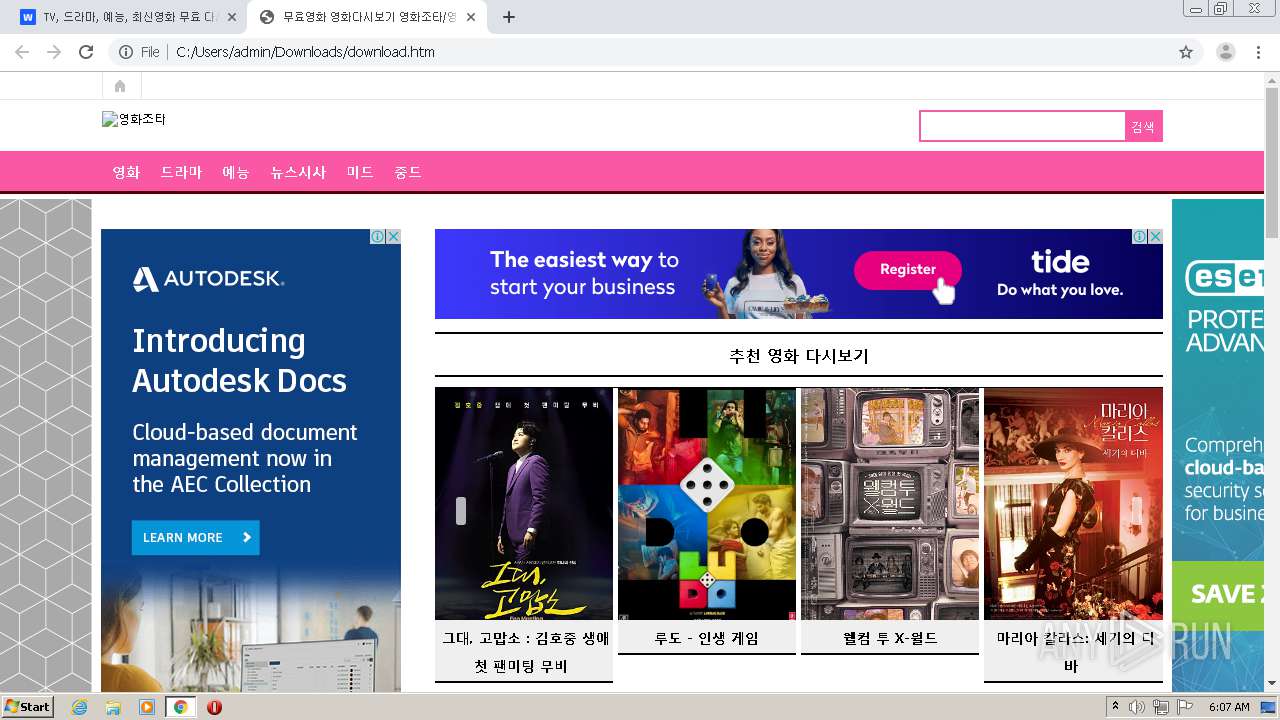
Task: Launch Internet Explorer from the taskbar
Action: pos(80,707)
